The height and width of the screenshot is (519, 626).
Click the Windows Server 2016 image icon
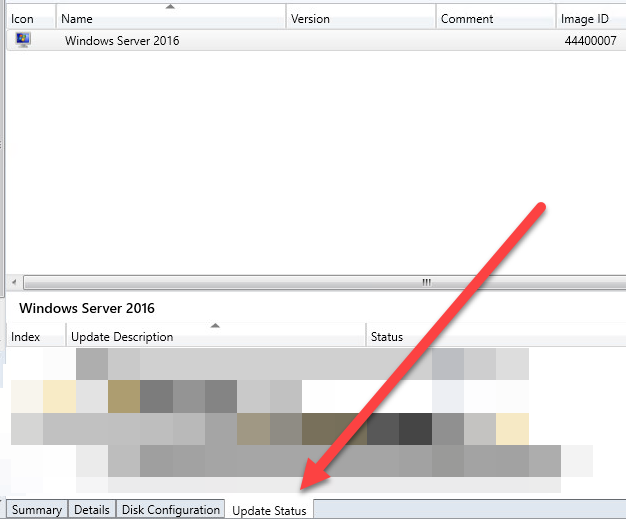tap(23, 40)
